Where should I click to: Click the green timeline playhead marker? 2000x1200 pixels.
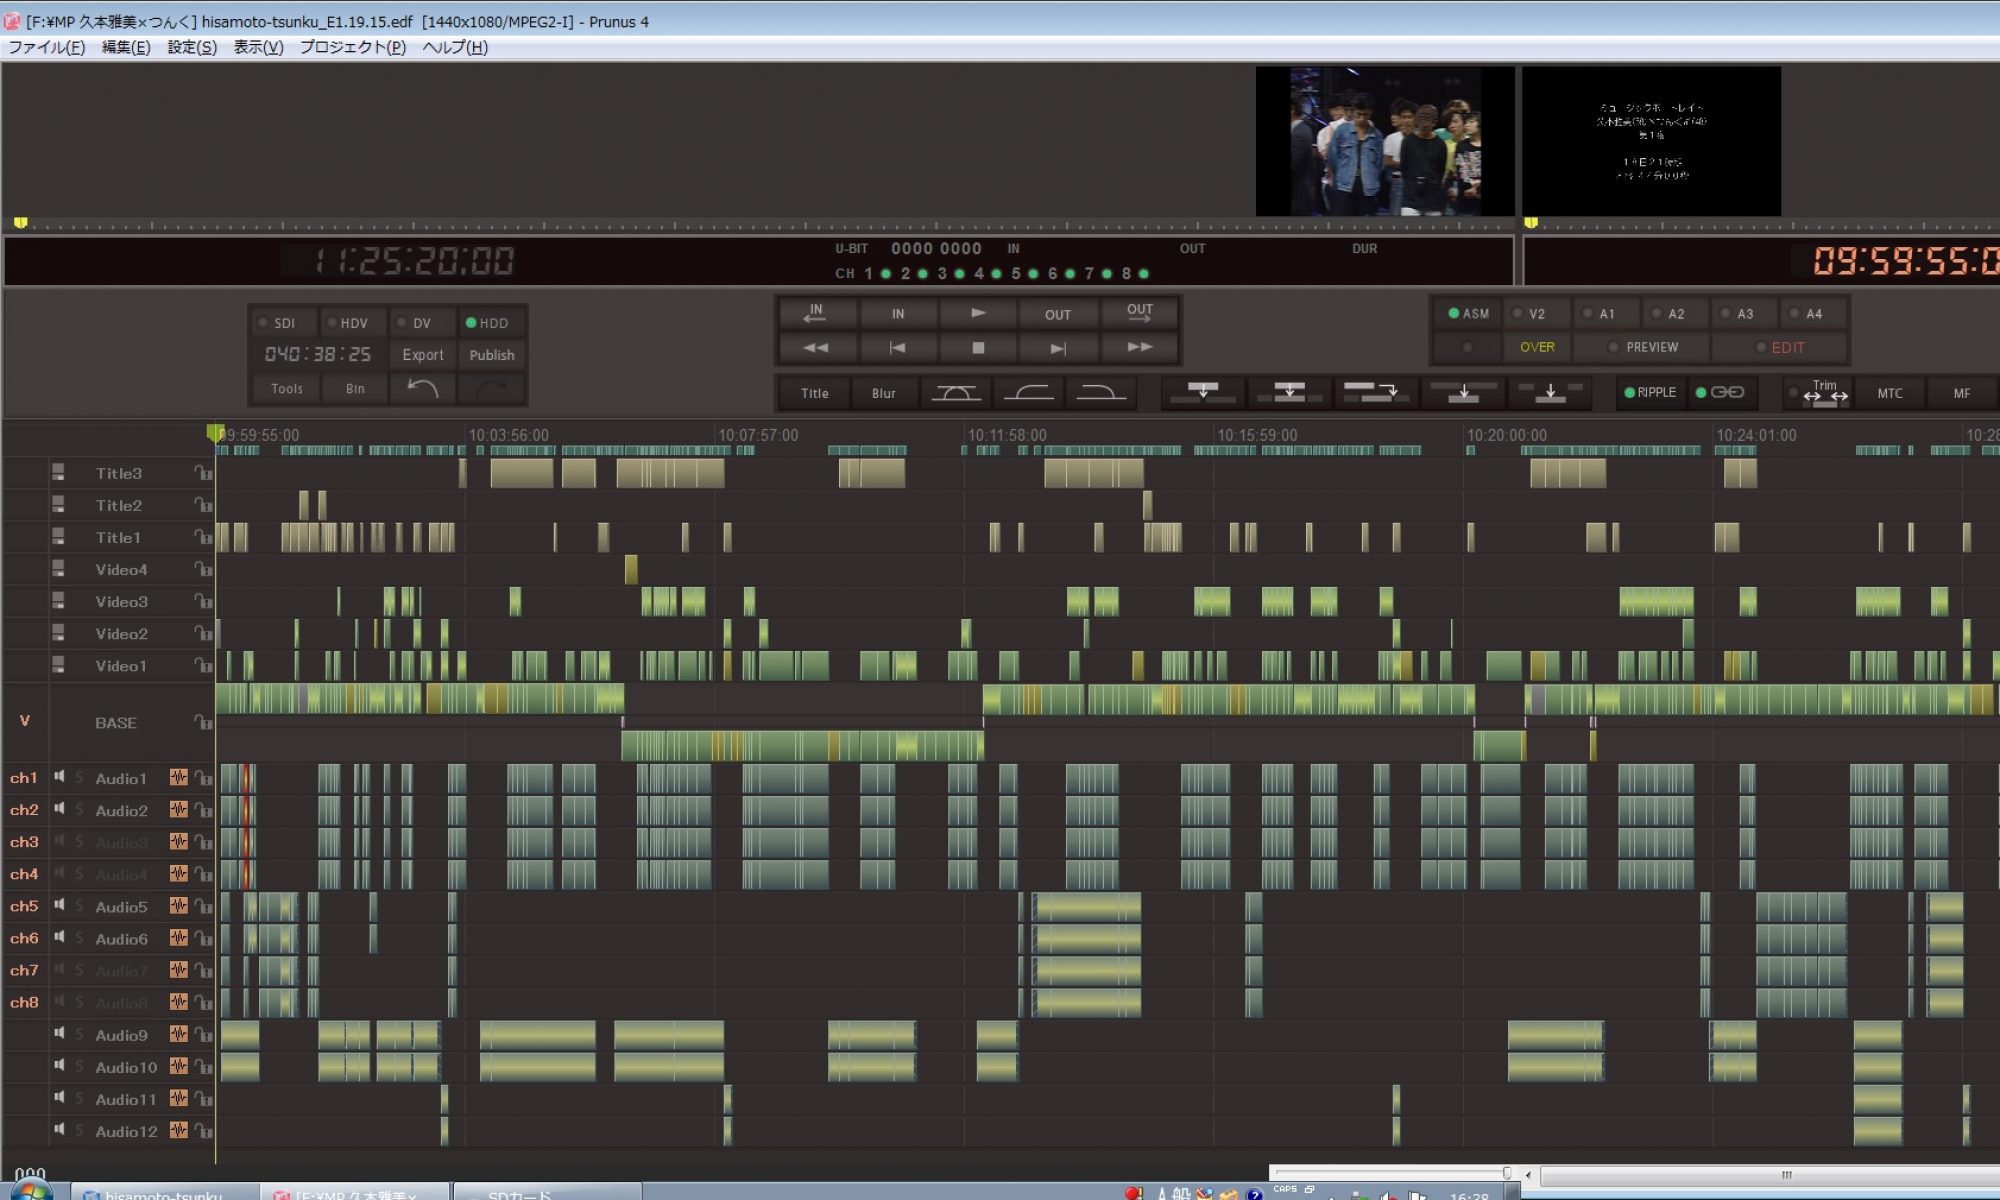click(x=215, y=432)
